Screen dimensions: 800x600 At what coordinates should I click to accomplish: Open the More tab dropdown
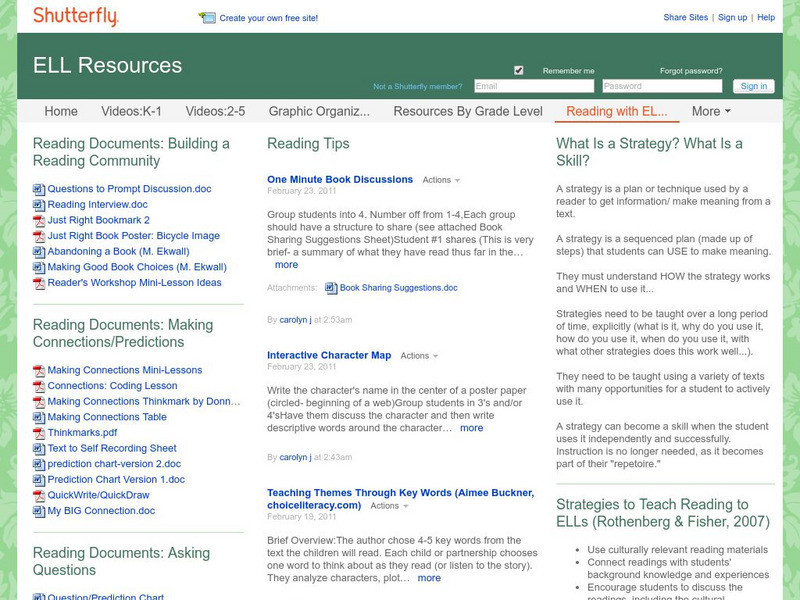click(709, 112)
